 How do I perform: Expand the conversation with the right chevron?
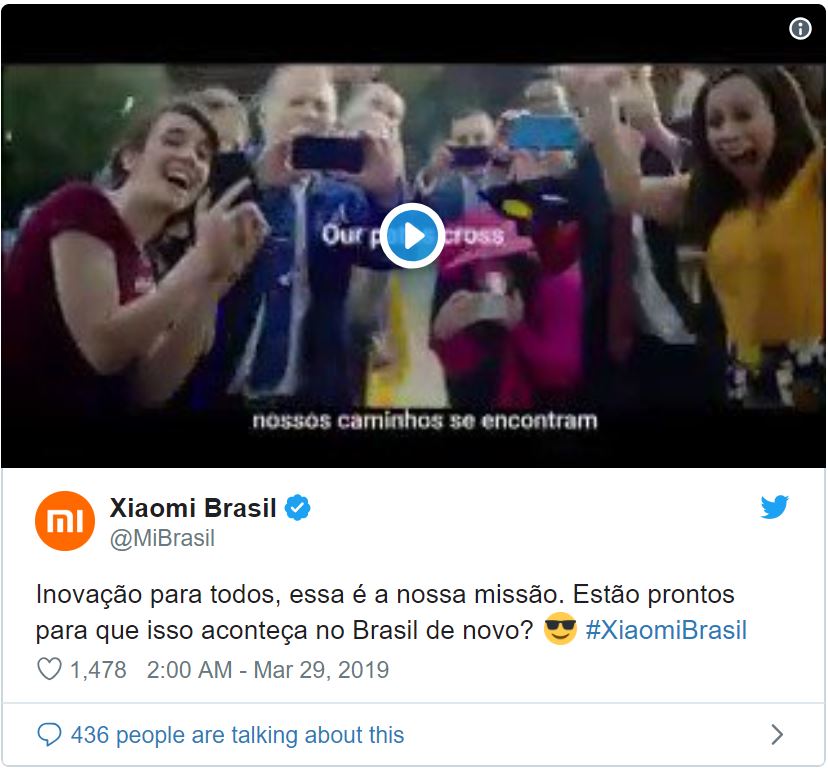tap(776, 735)
